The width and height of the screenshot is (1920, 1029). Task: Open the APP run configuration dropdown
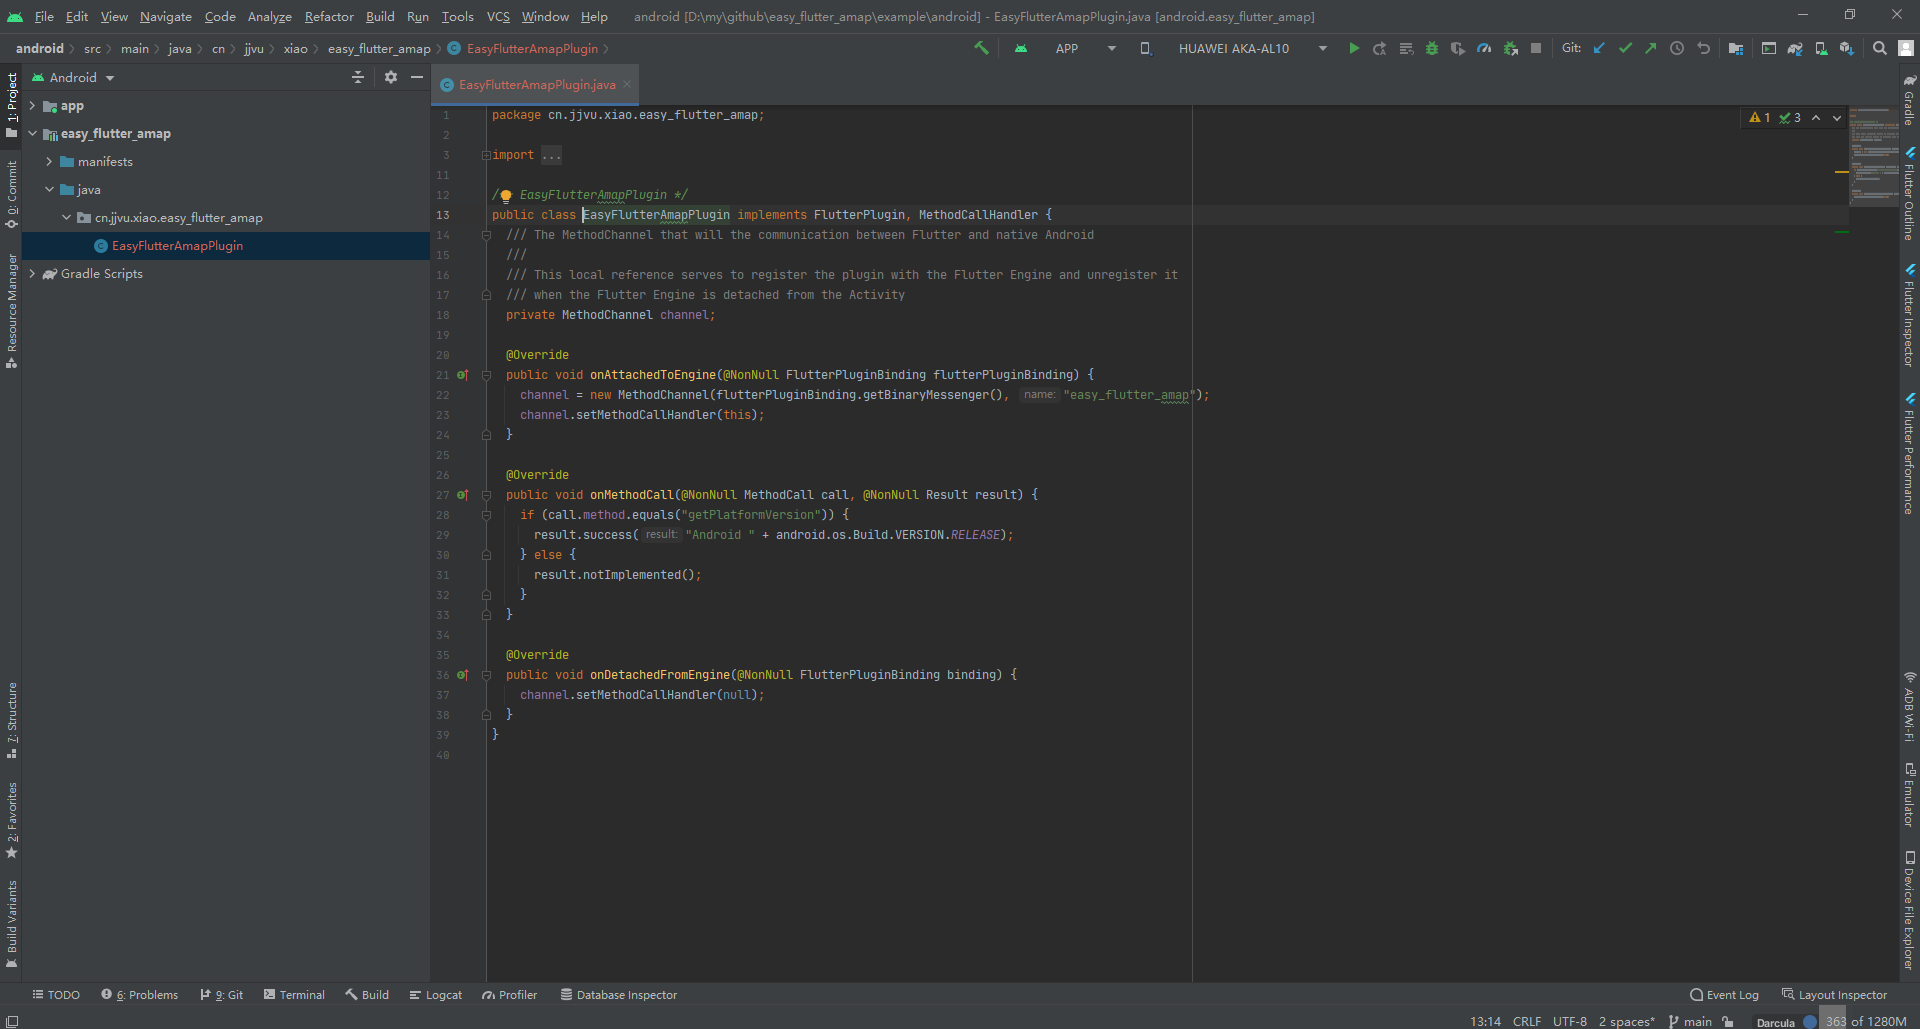[x=1110, y=48]
